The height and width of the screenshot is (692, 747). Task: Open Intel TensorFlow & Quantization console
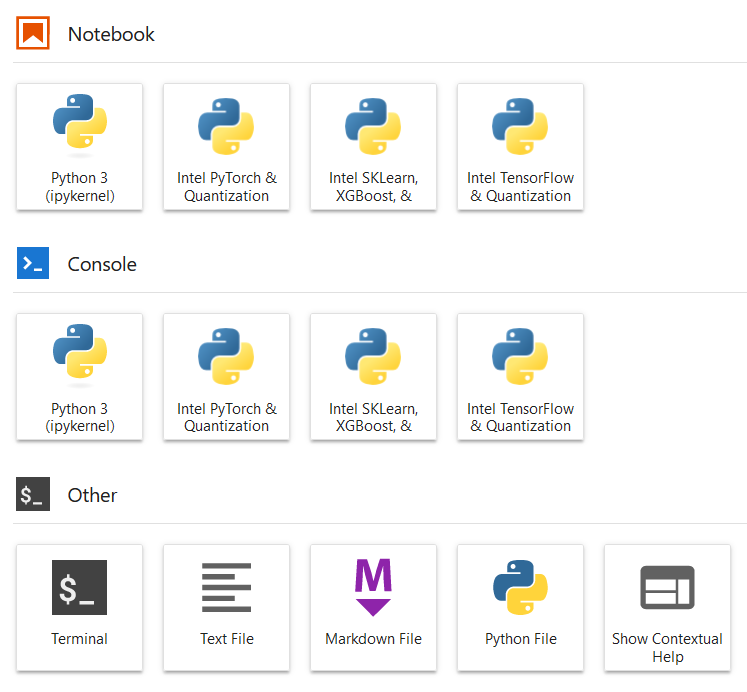tap(520, 377)
